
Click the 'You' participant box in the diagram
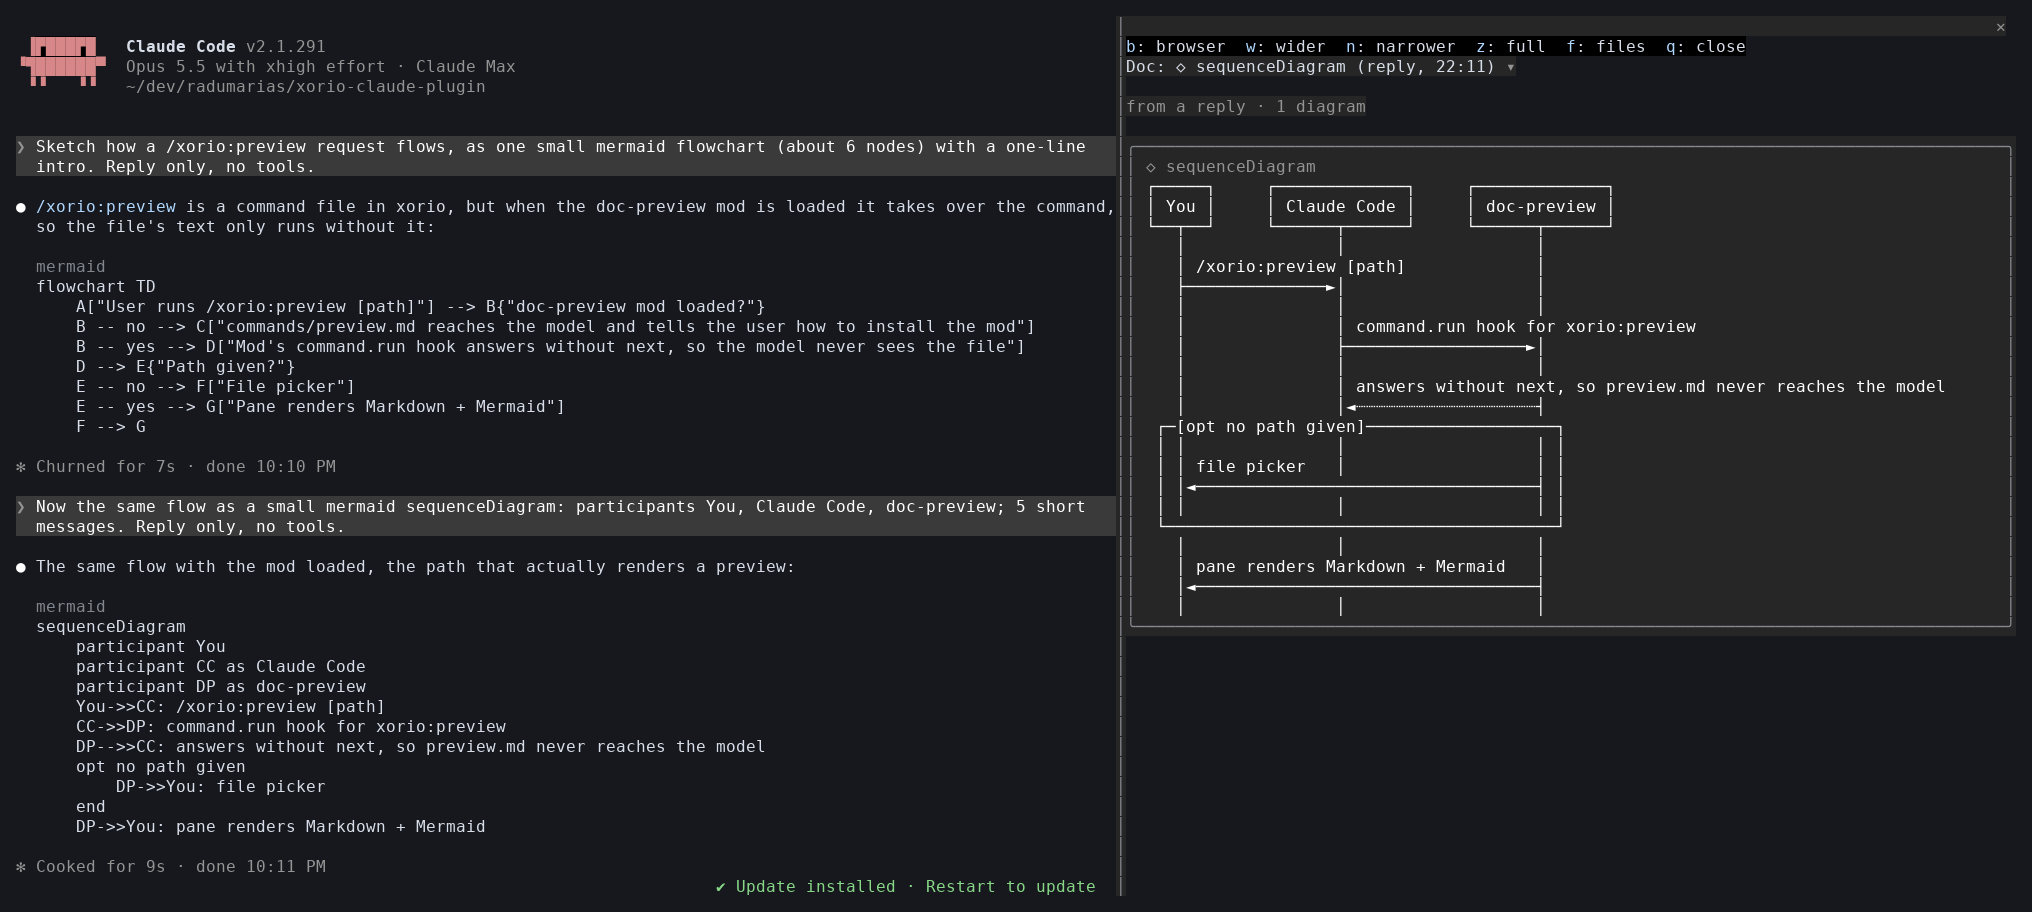coord(1180,207)
